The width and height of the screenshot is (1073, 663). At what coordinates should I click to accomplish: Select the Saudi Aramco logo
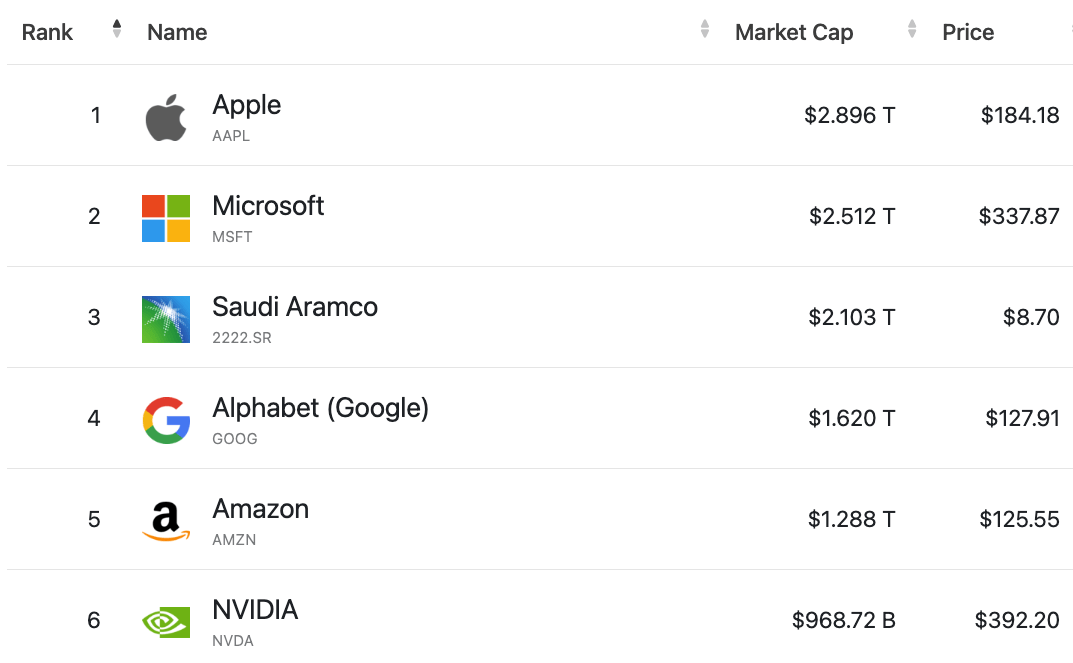(x=166, y=320)
